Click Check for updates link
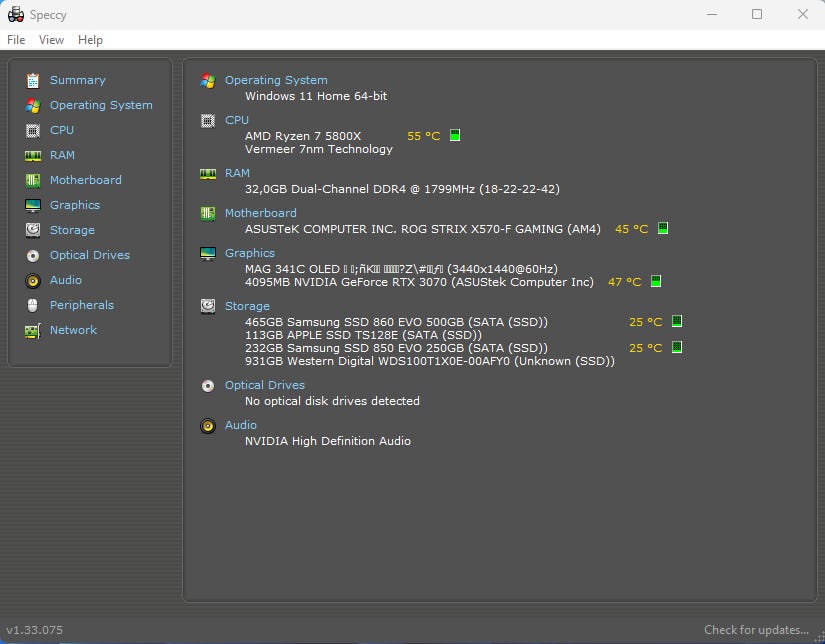Screen dimensions: 825x644 [756, 630]
